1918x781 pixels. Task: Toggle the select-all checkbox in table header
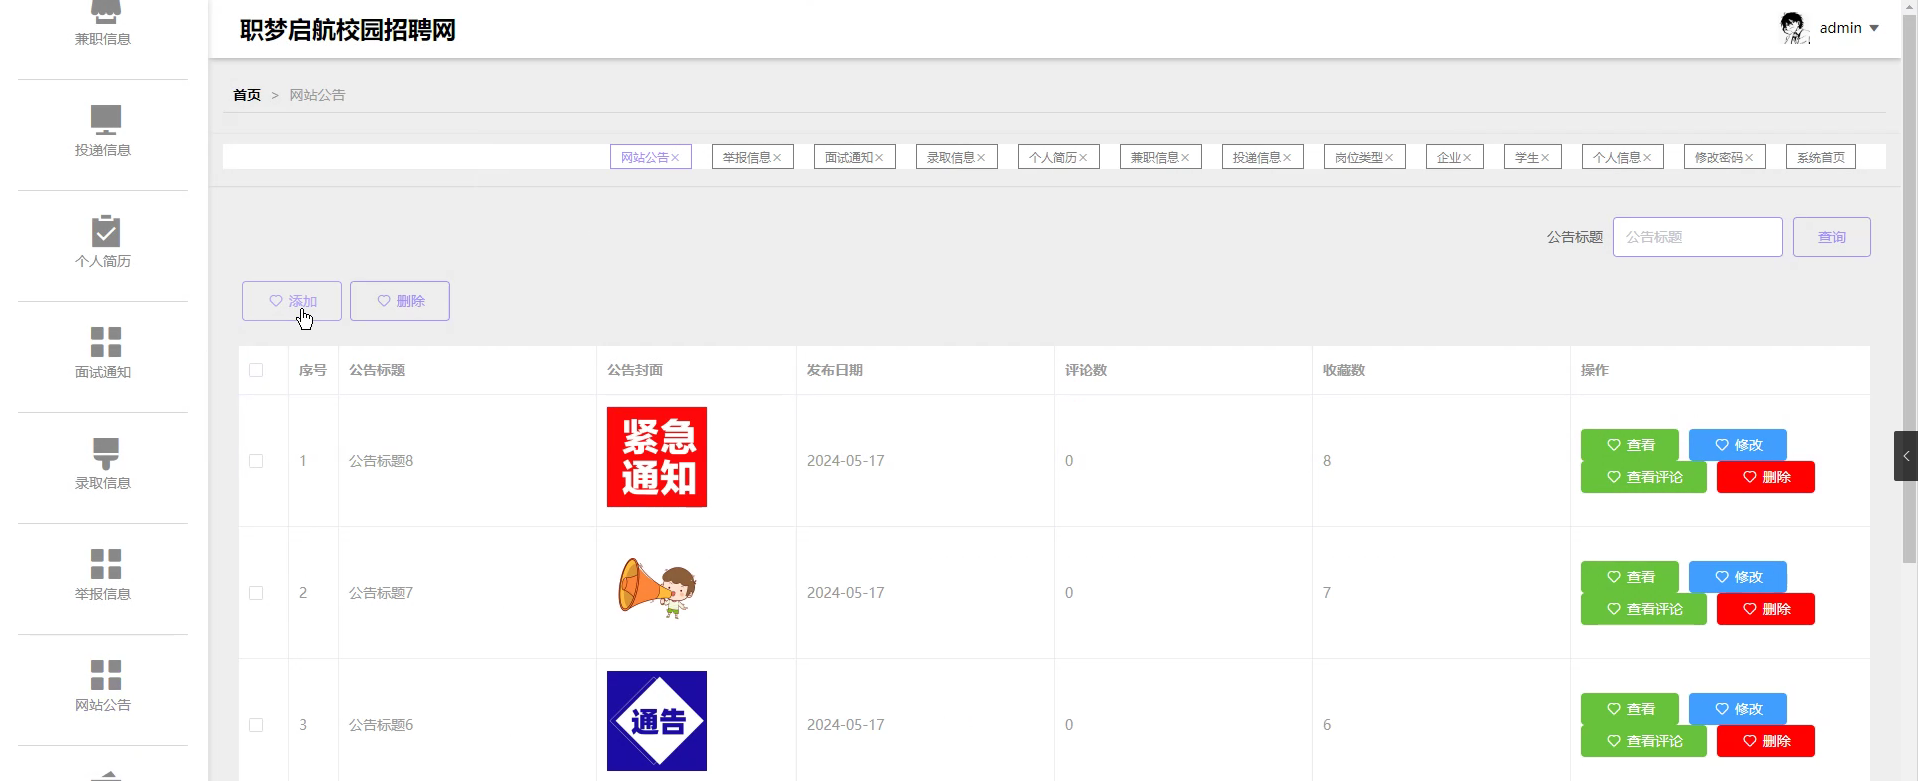[256, 370]
